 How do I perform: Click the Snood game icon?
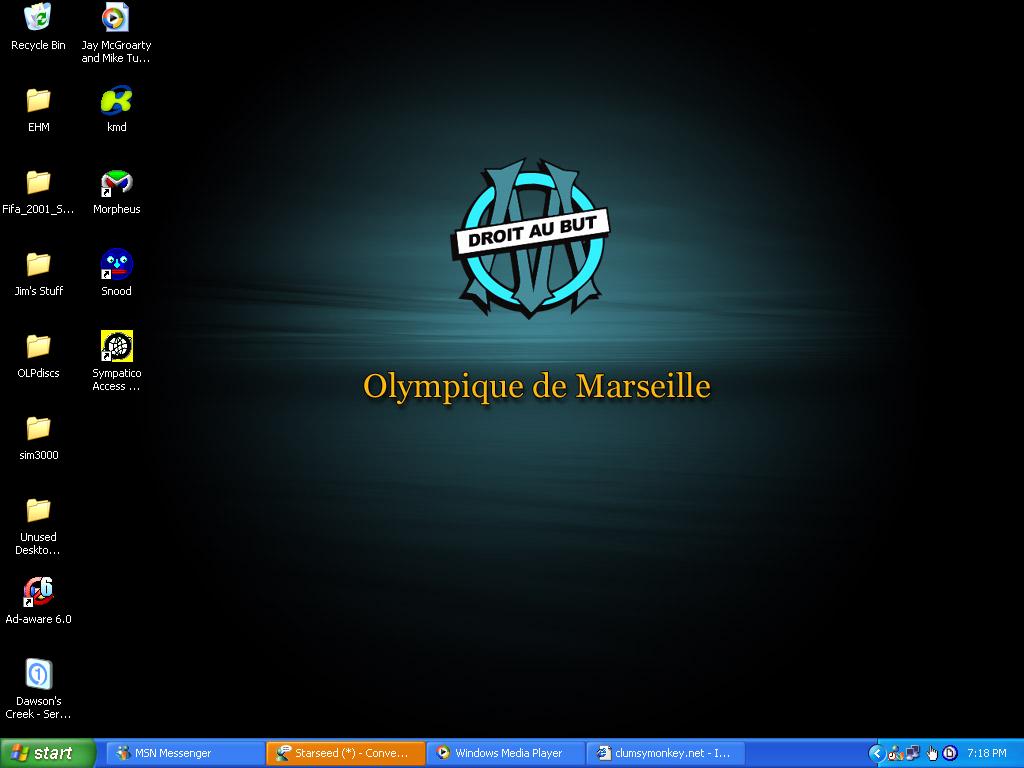click(116, 265)
